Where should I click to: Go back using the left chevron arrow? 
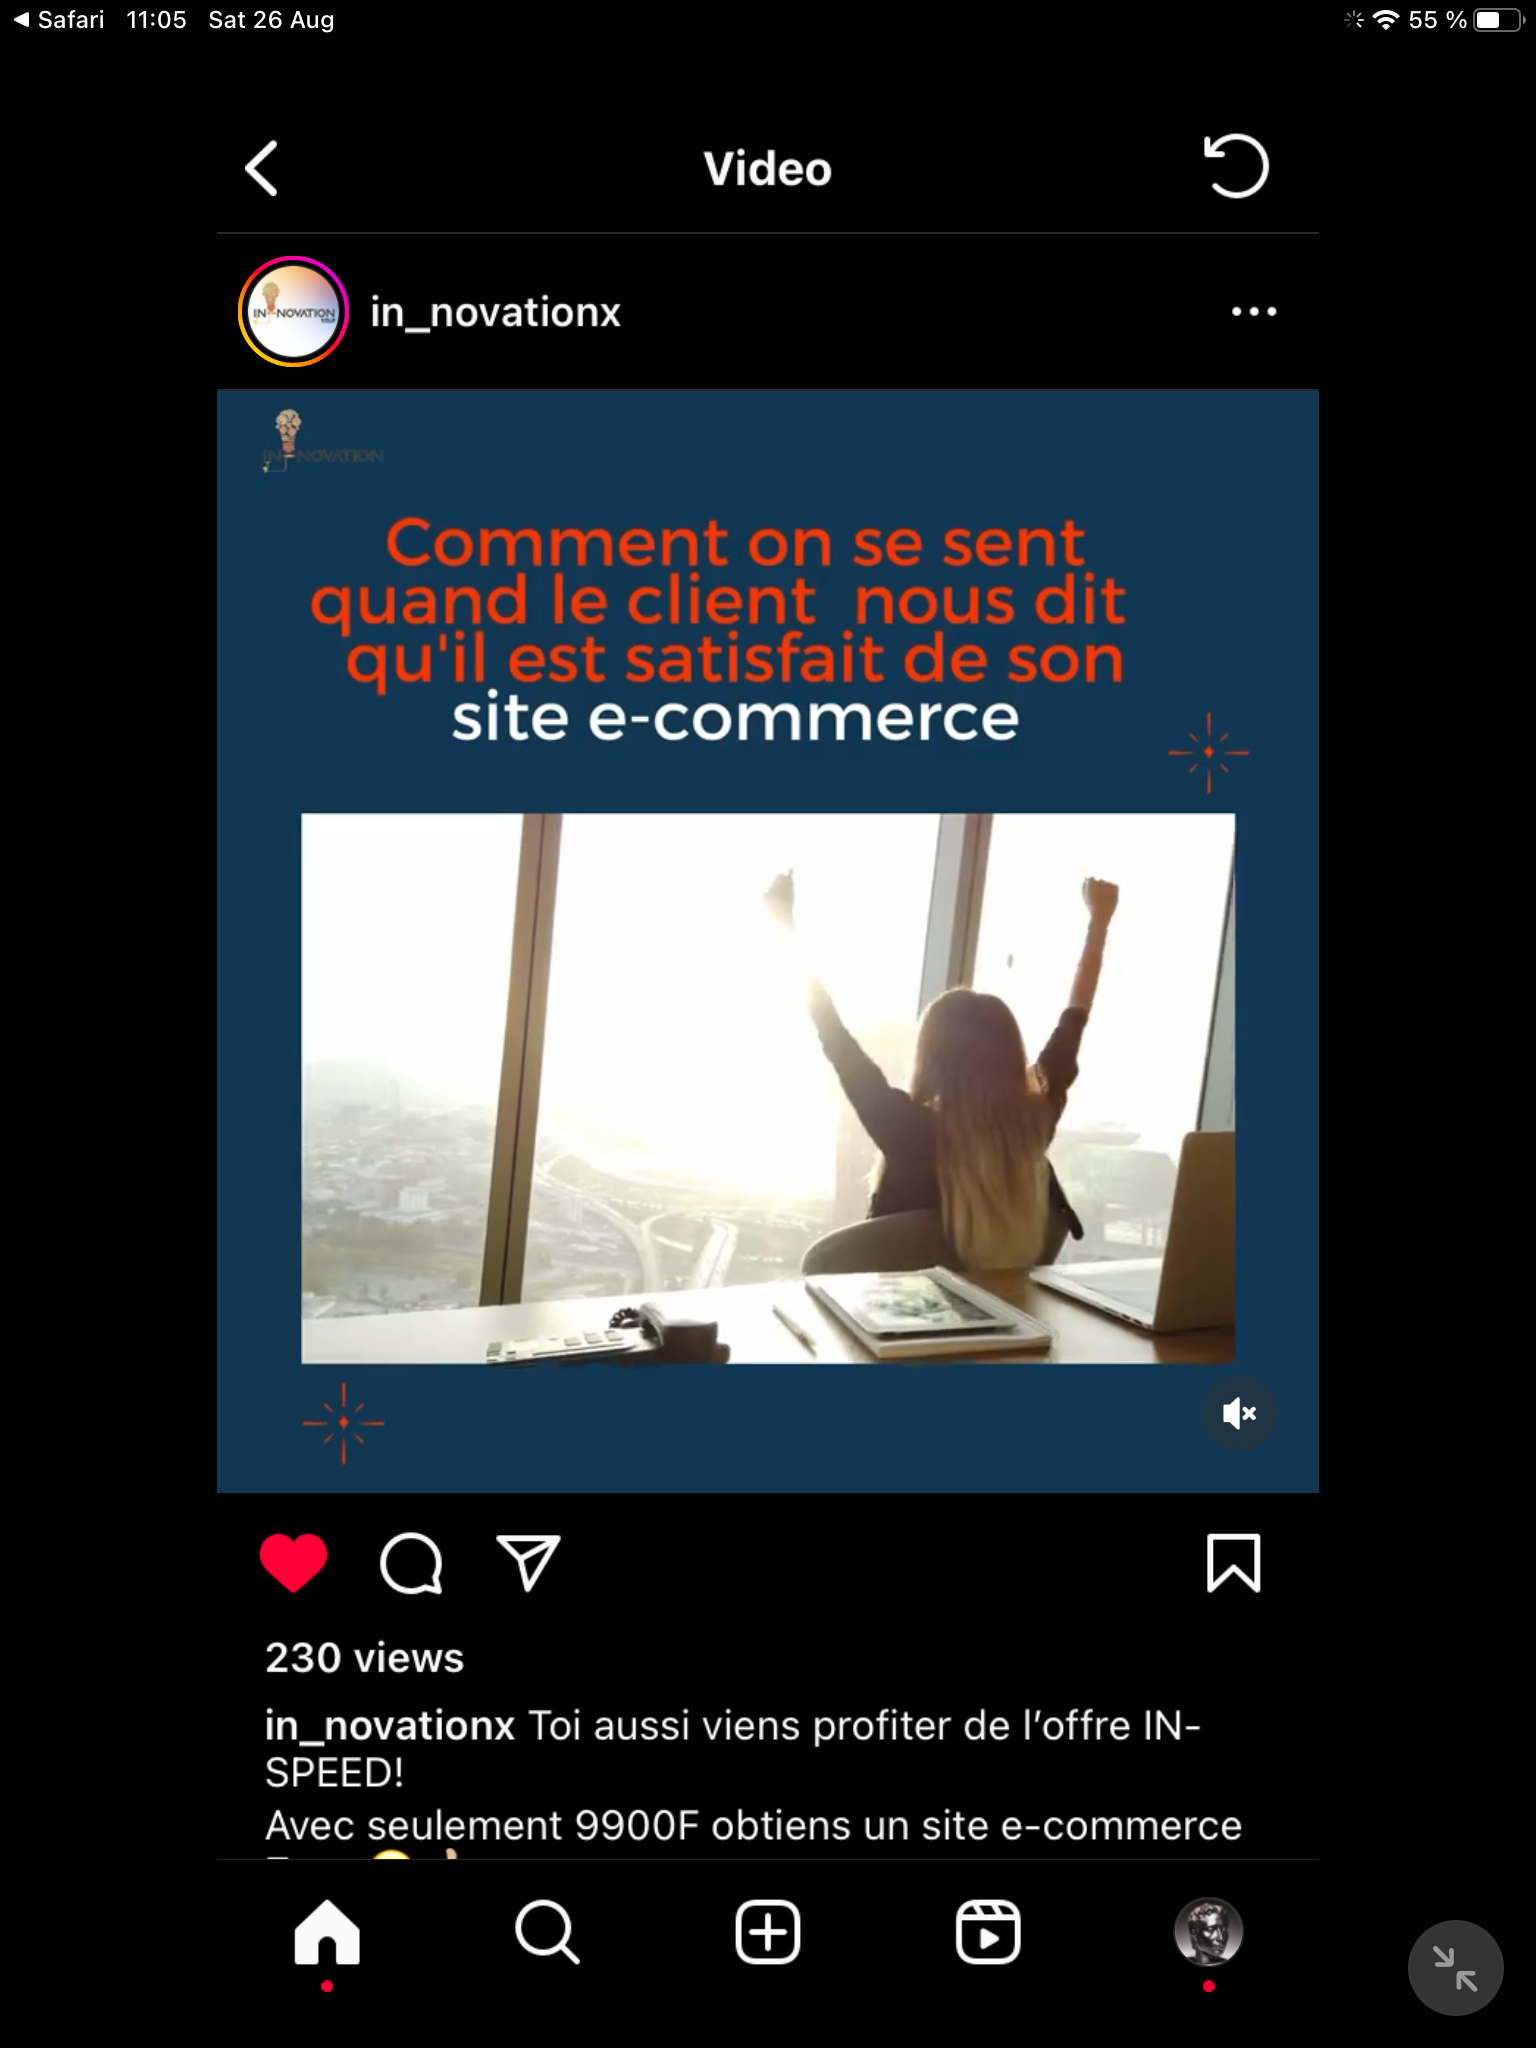pyautogui.click(x=261, y=168)
